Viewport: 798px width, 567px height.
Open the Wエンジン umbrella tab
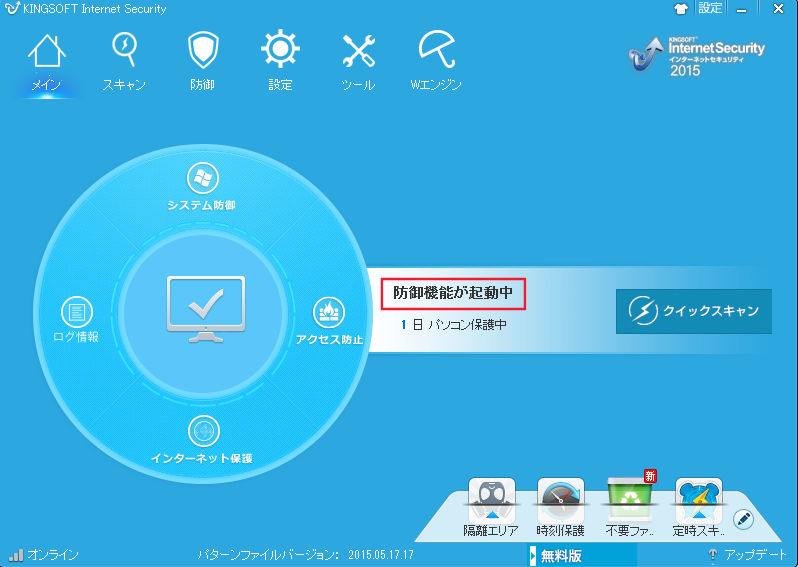436,63
